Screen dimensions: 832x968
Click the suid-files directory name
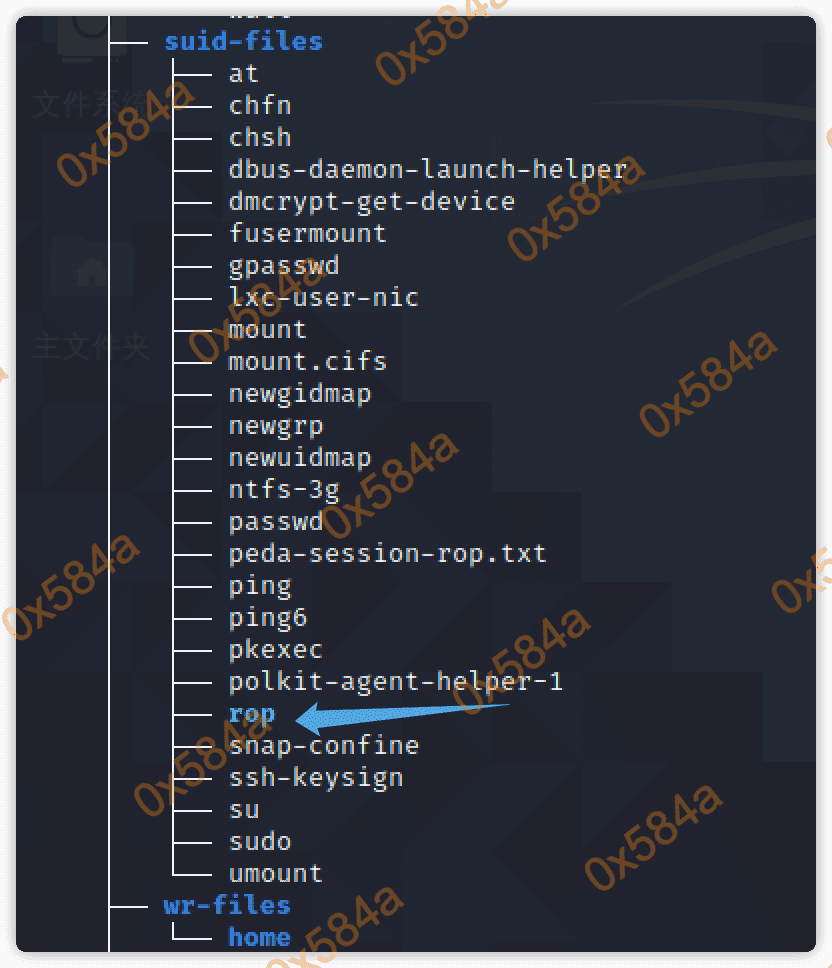coord(243,42)
